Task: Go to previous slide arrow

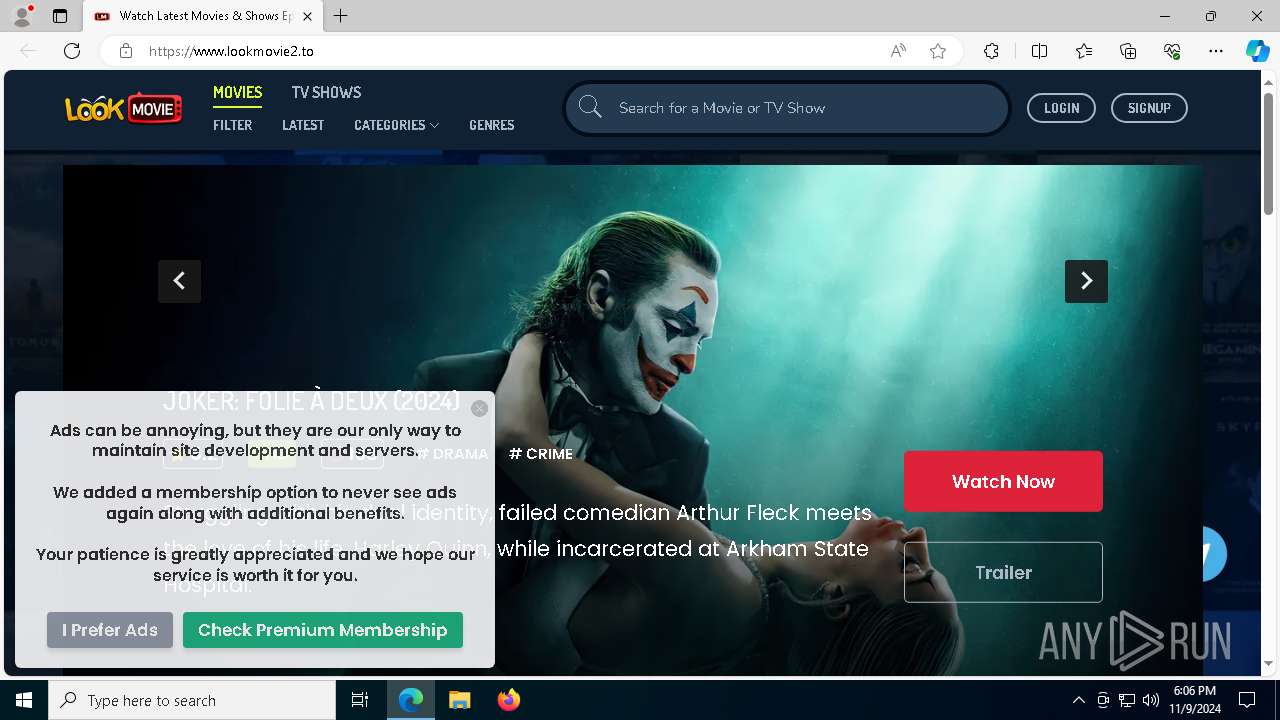Action: (x=179, y=281)
